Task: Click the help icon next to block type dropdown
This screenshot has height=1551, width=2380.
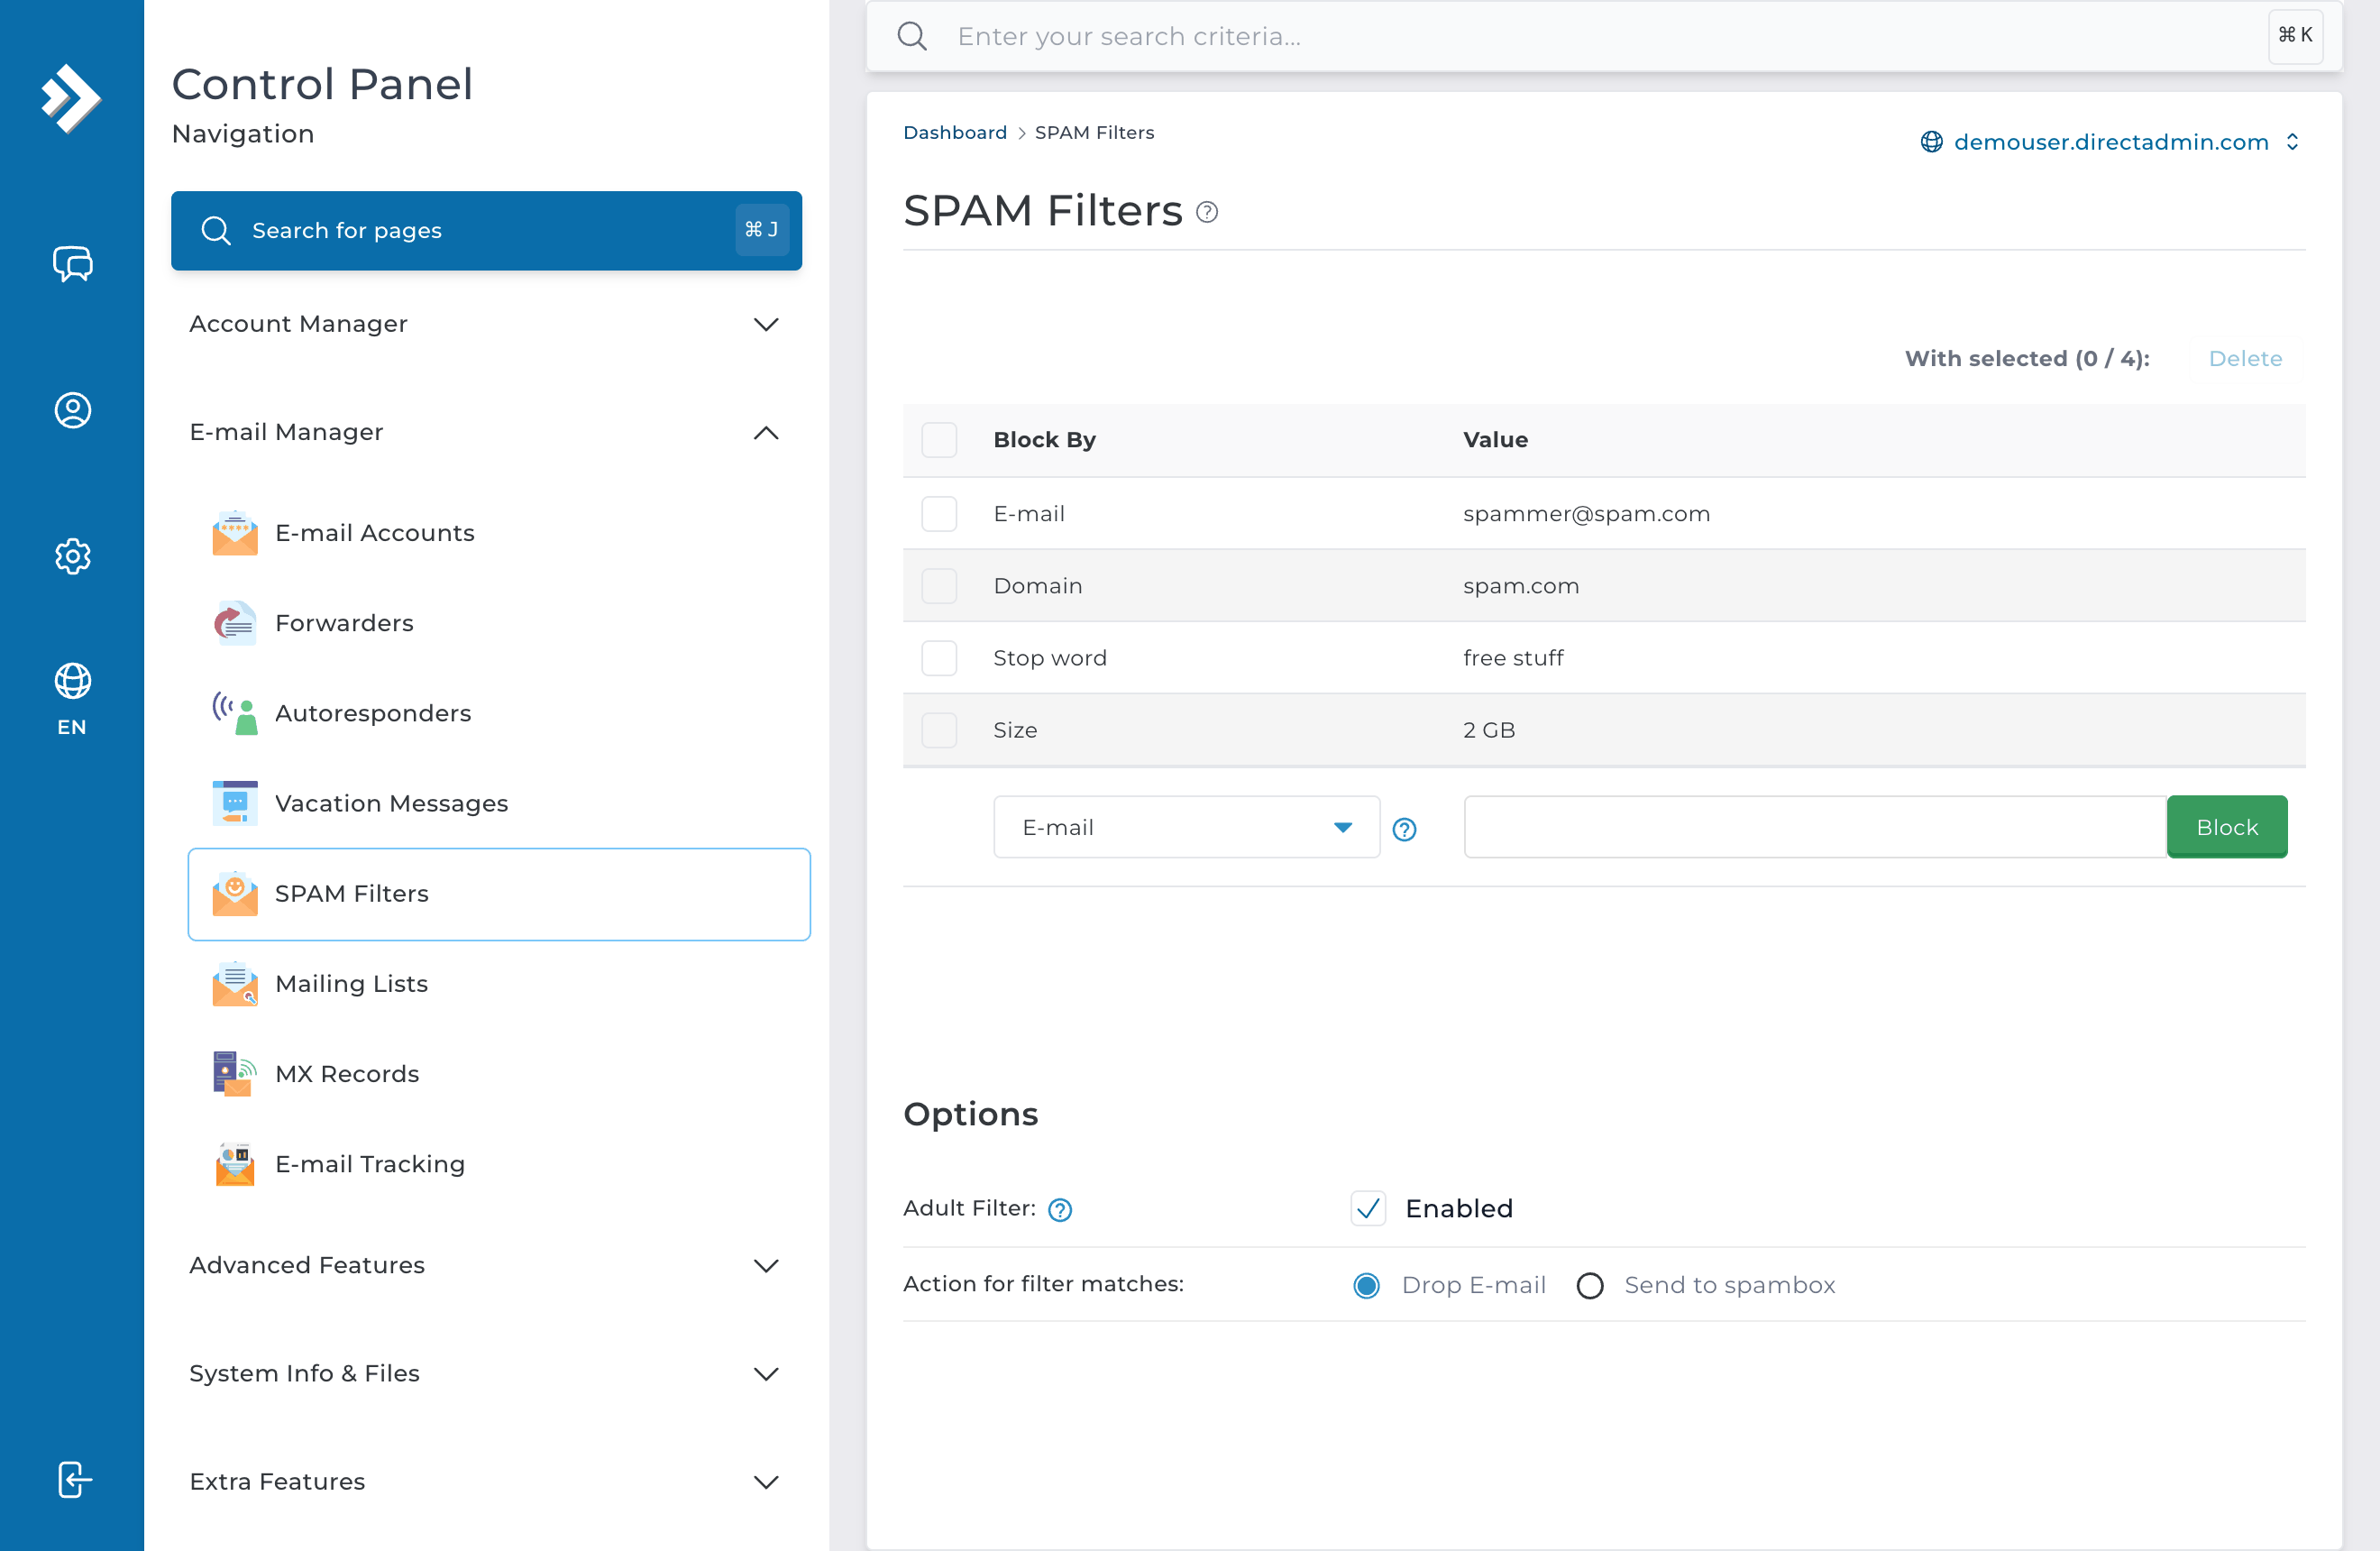Action: coord(1404,829)
